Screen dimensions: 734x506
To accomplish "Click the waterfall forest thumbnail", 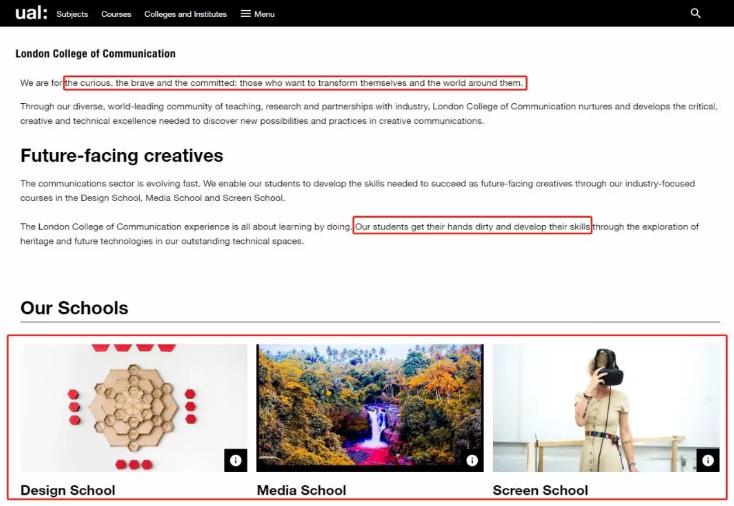I will 369,407.
